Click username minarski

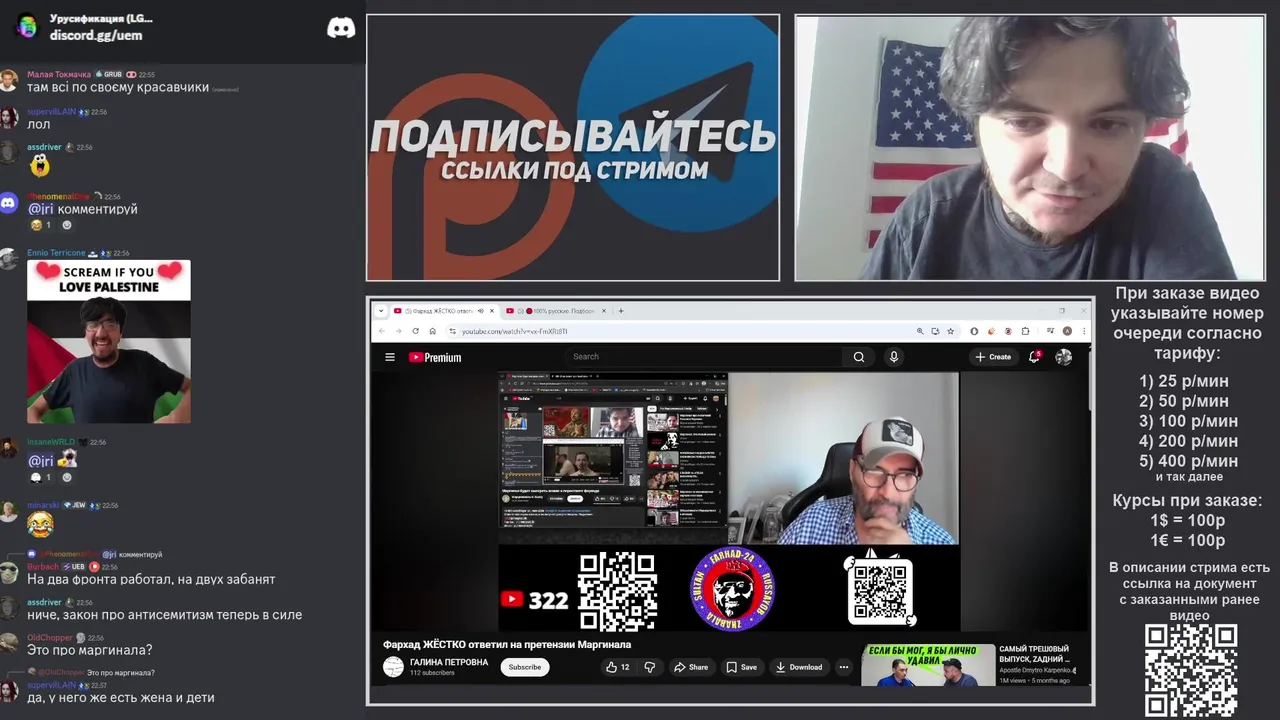(43, 505)
